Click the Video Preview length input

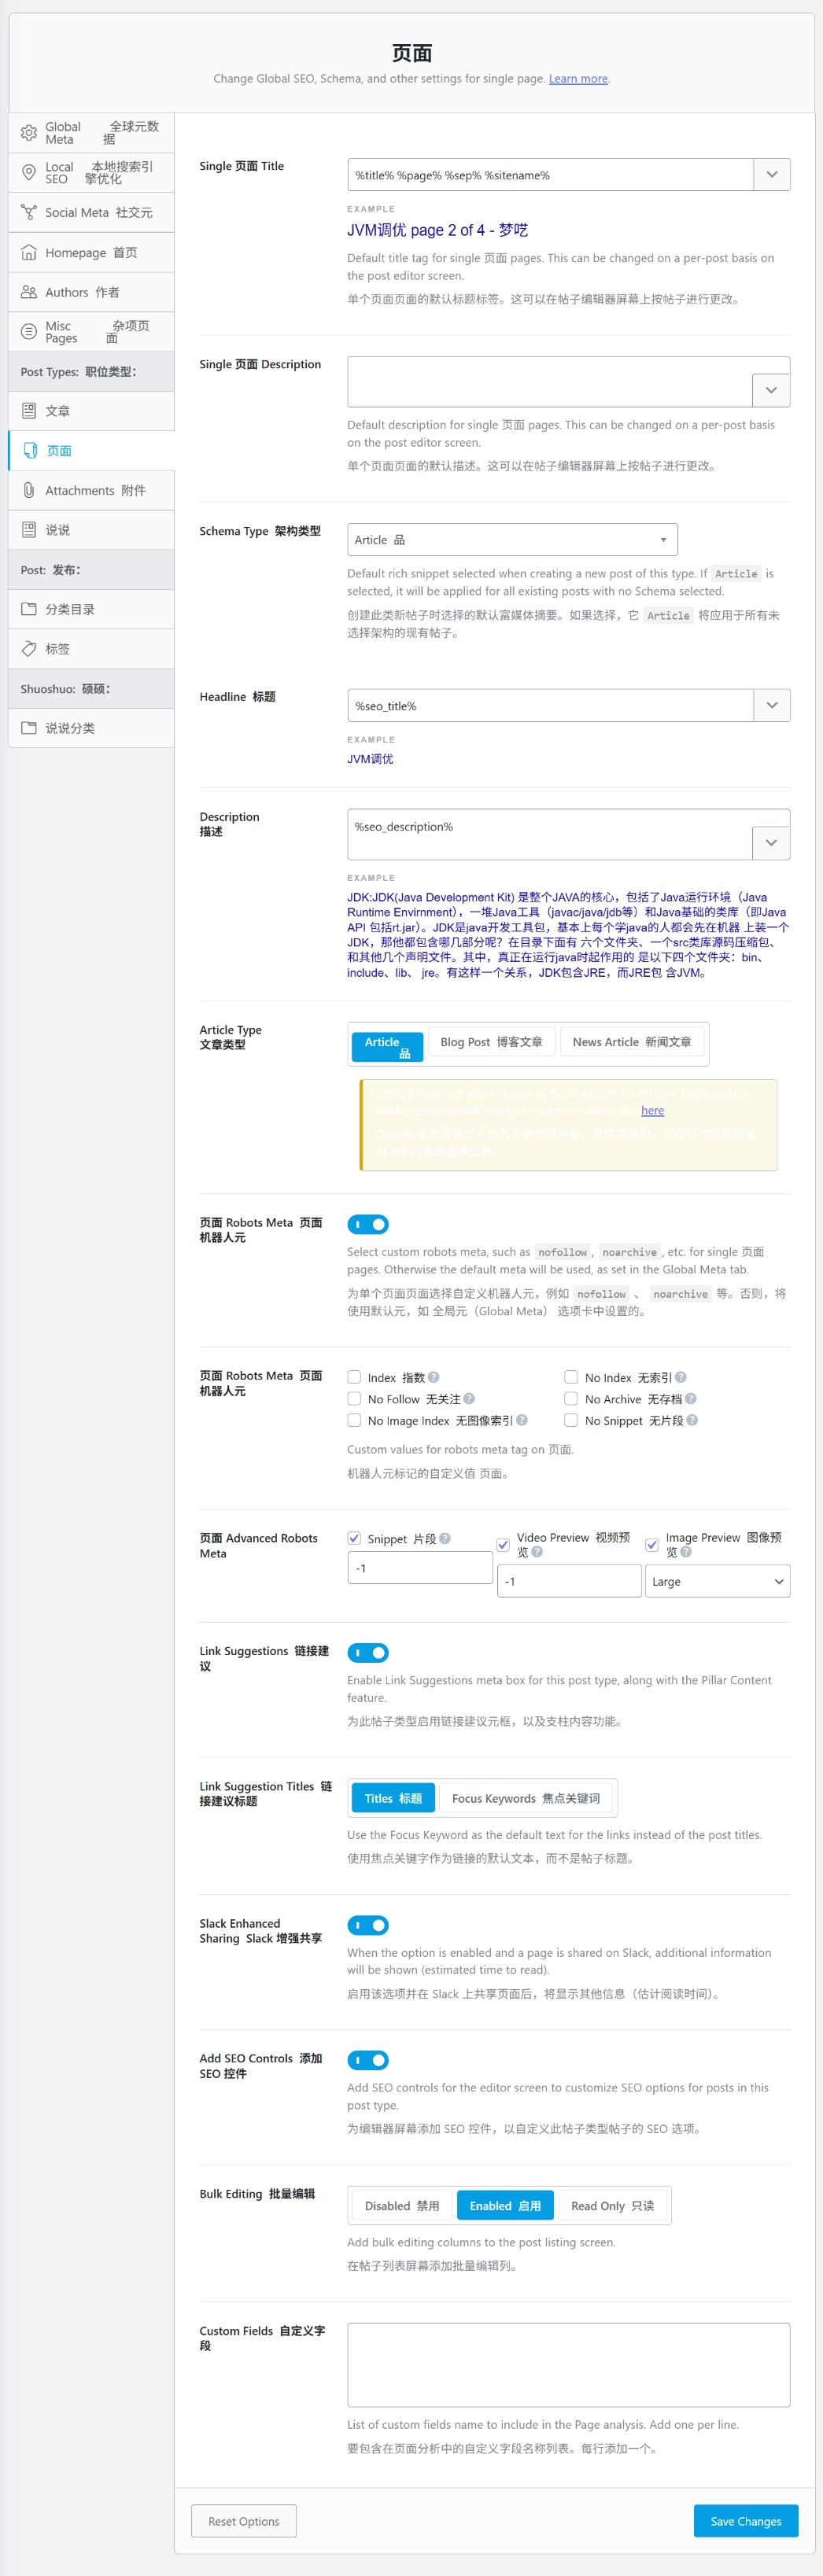569,1581
